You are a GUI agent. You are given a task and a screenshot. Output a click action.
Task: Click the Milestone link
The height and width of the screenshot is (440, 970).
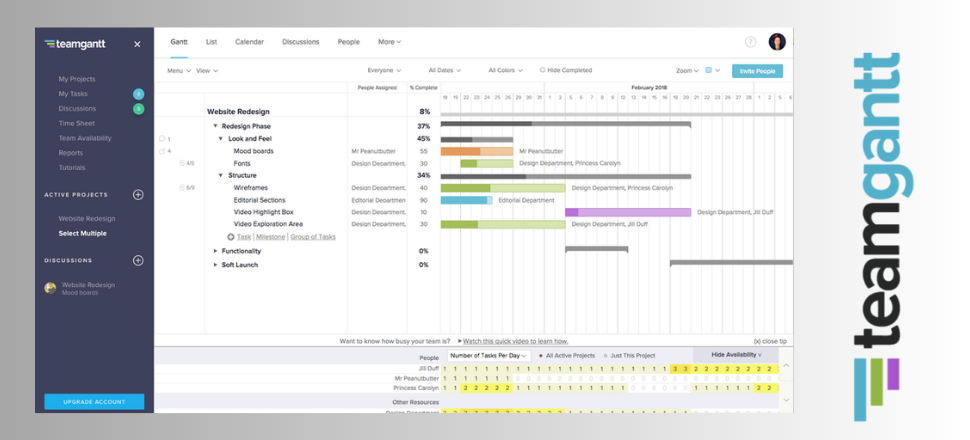pyautogui.click(x=270, y=237)
